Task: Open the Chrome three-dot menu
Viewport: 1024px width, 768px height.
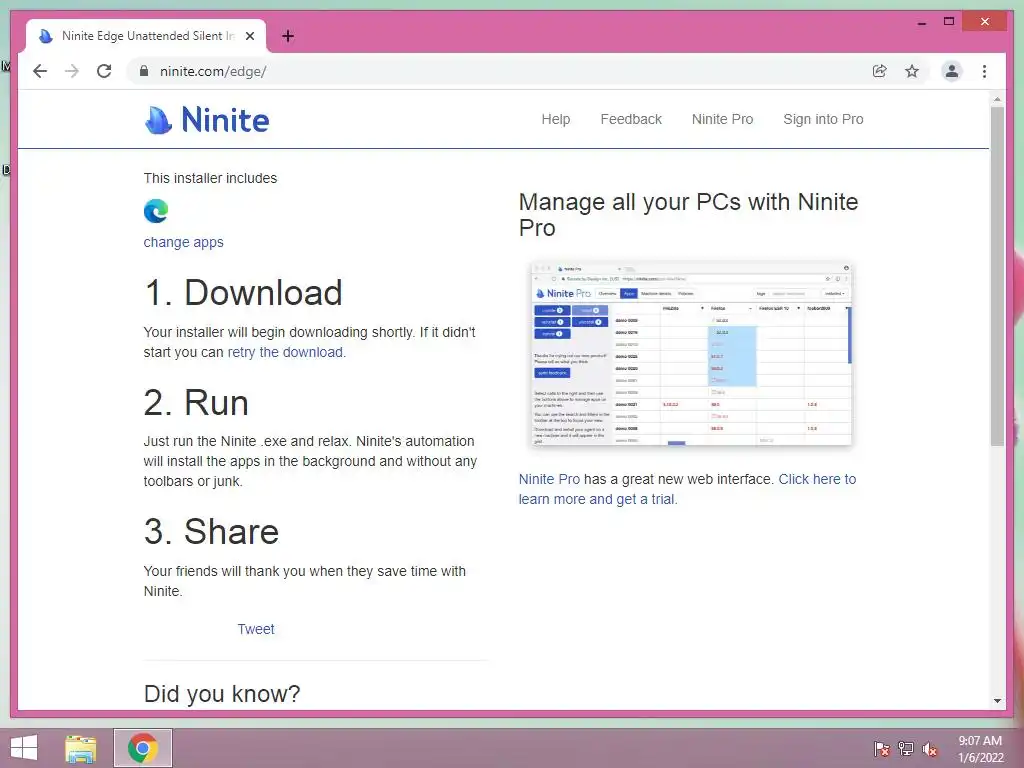Action: 984,71
